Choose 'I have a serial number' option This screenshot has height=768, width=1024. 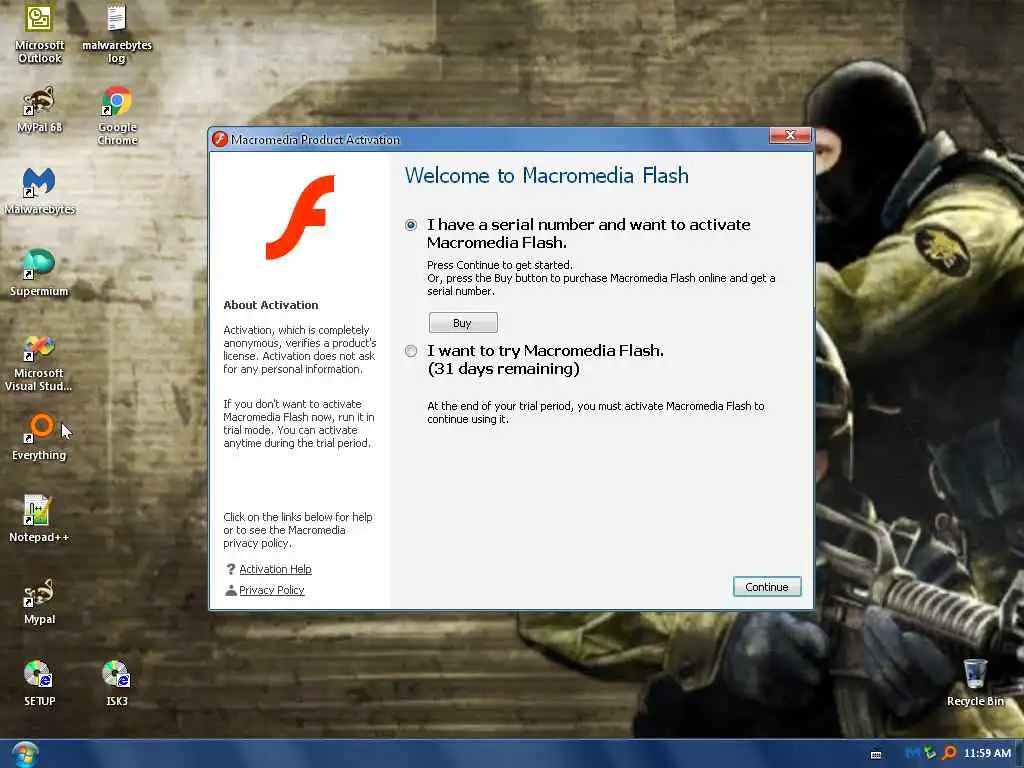coord(411,225)
